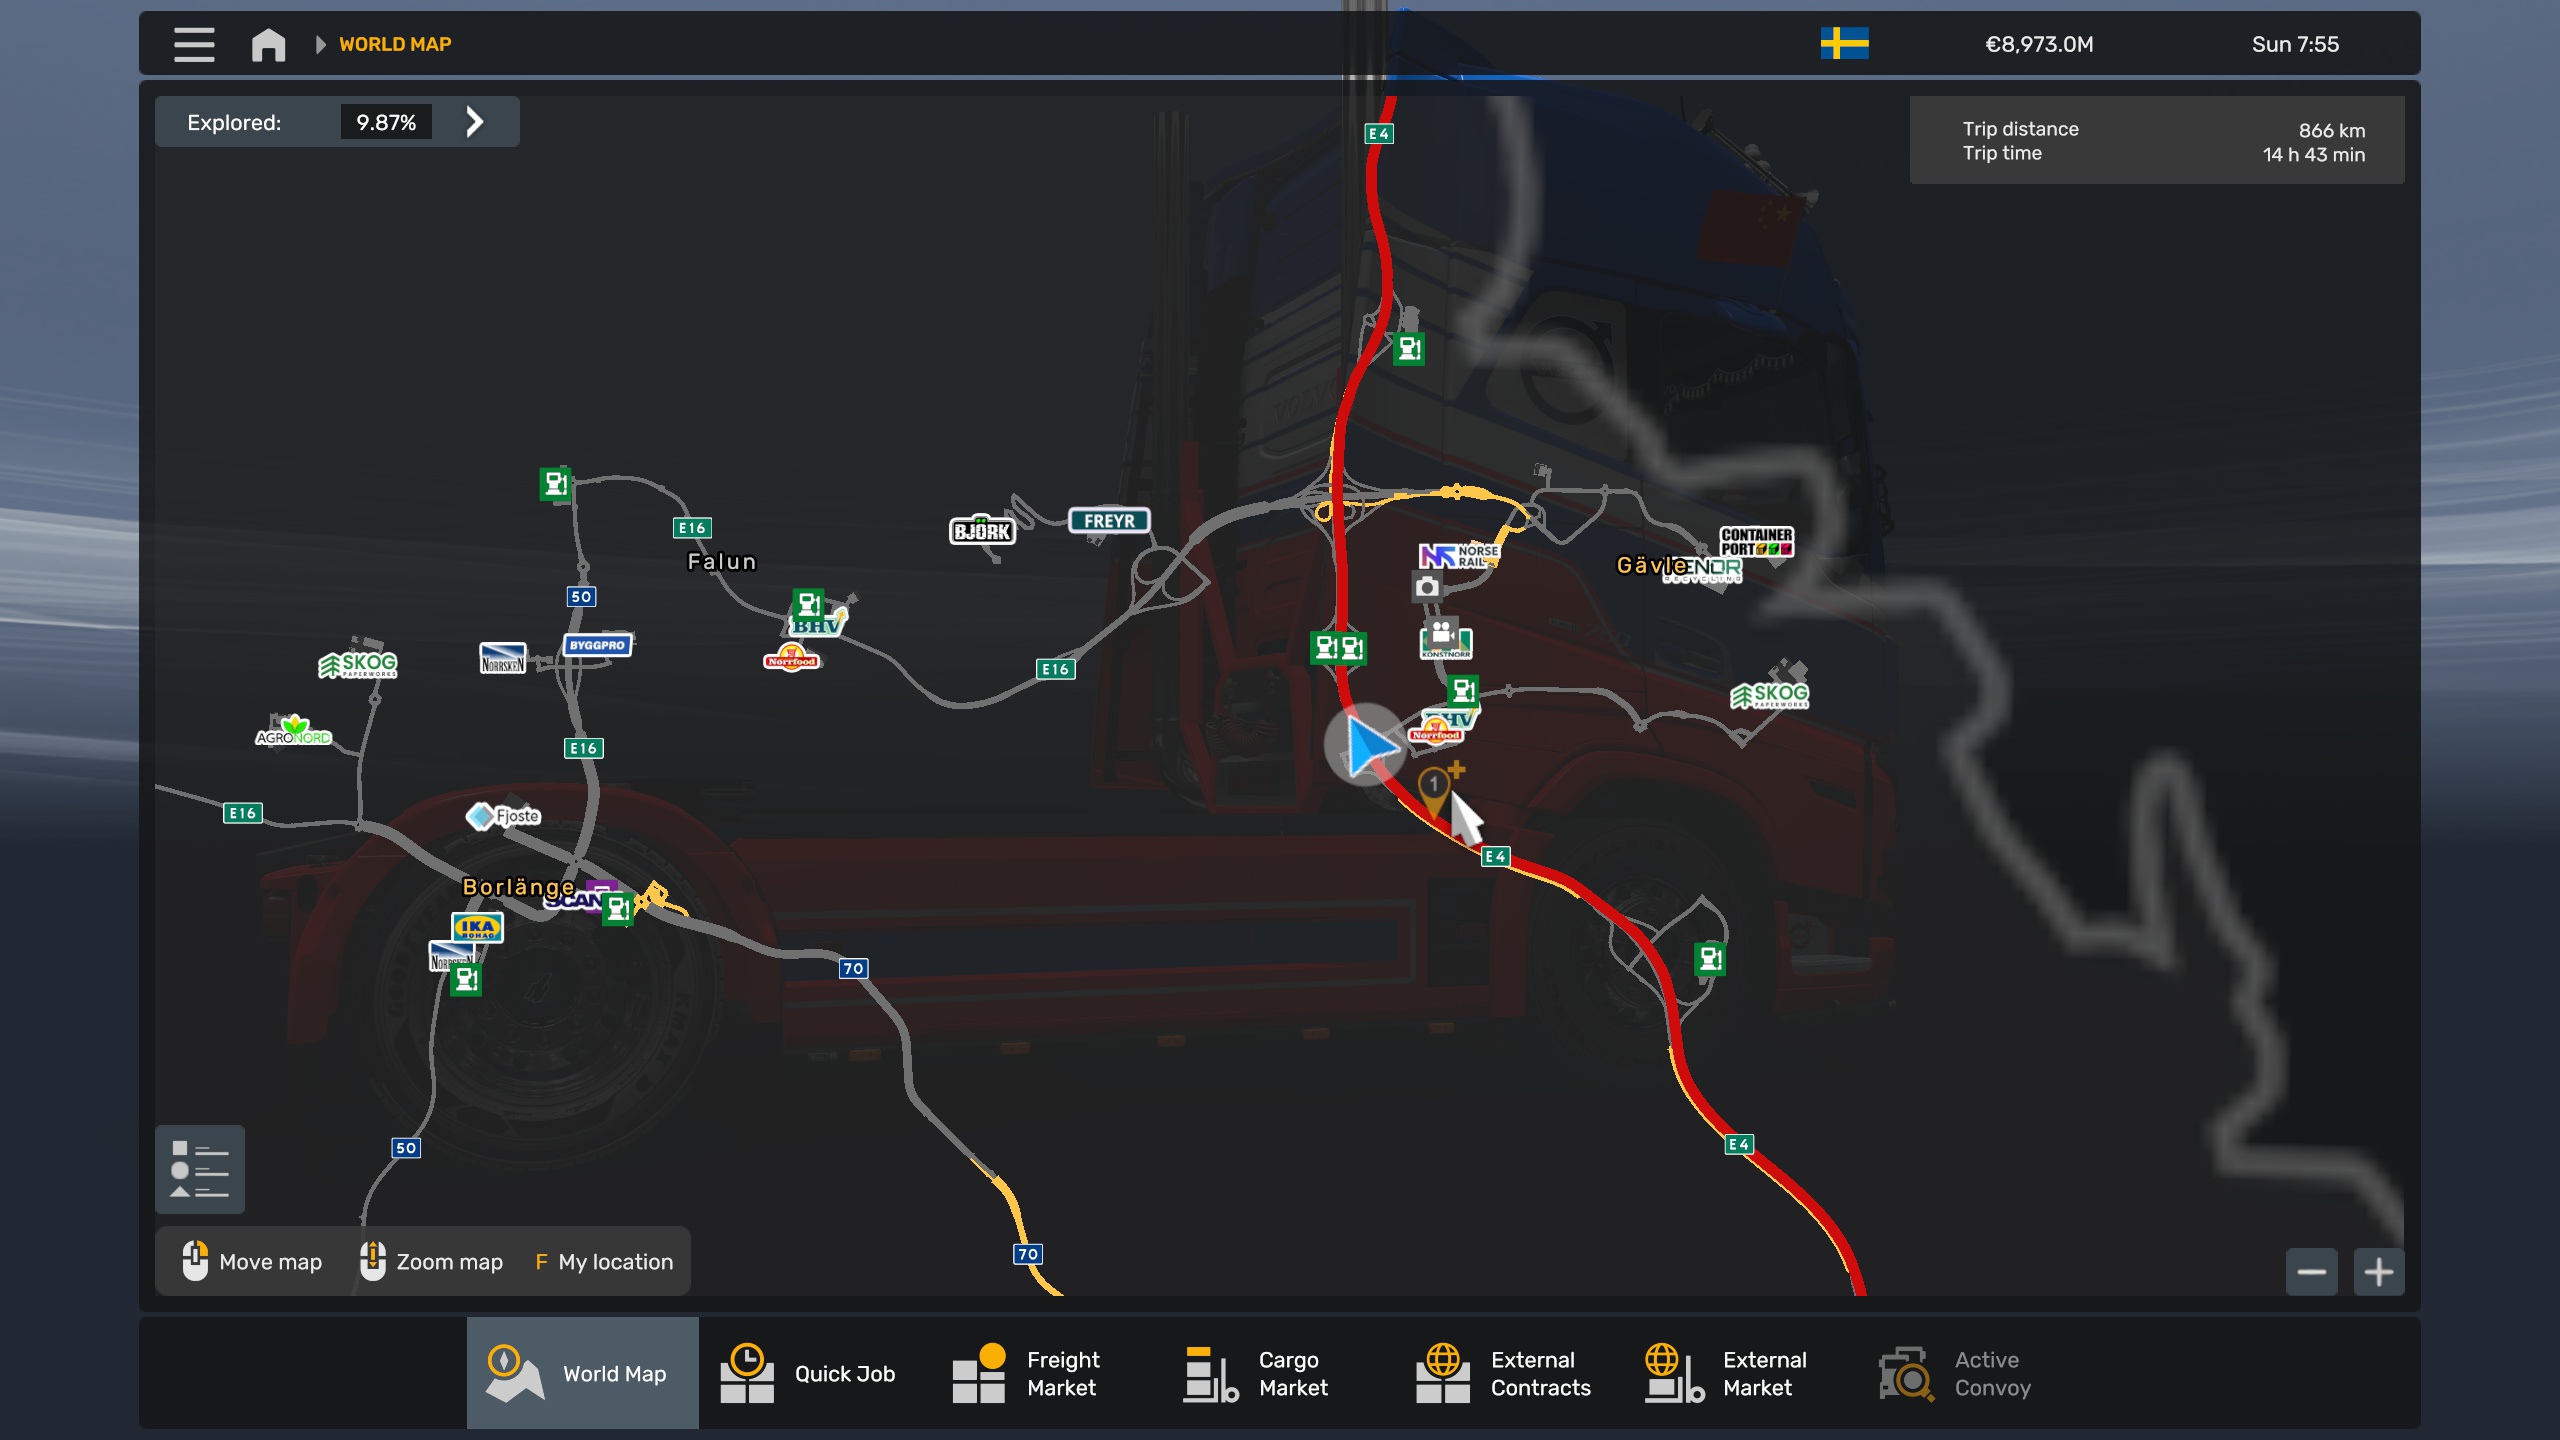2560x1440 pixels.
Task: Expand the Explored percentage panel arrow
Action: (475, 122)
